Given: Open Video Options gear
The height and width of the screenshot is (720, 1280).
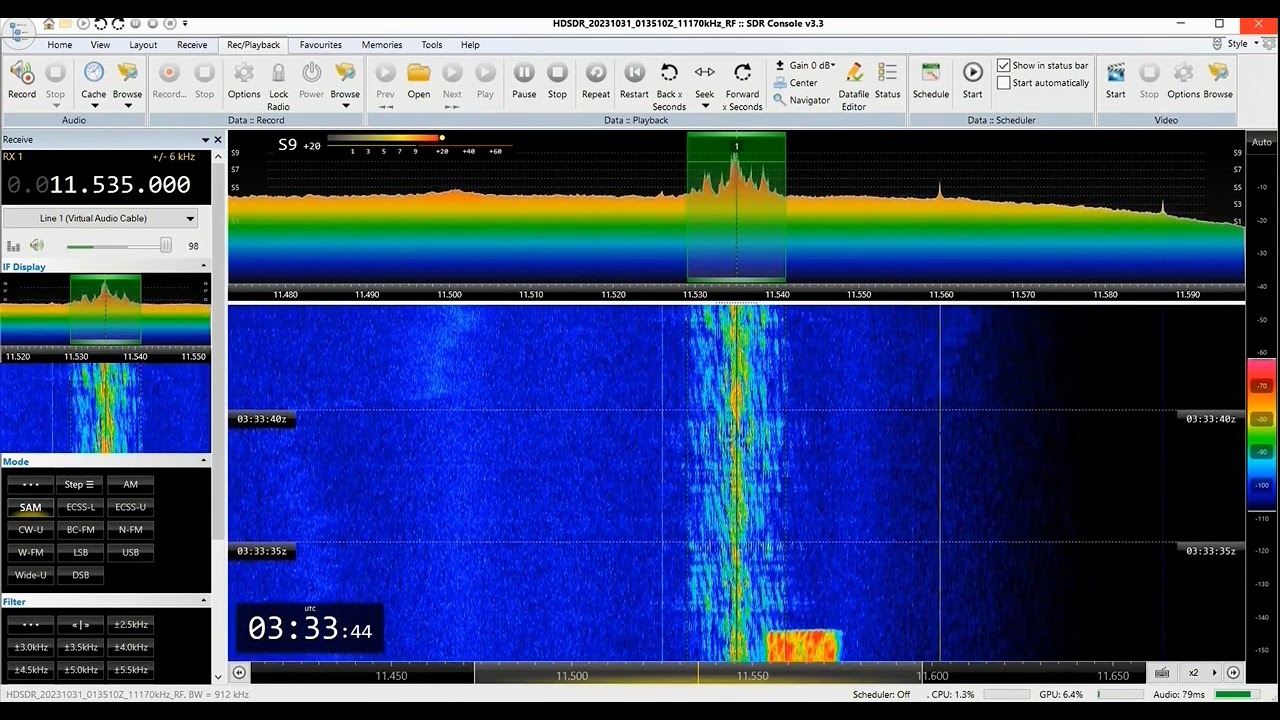Looking at the screenshot, I should (x=1183, y=73).
